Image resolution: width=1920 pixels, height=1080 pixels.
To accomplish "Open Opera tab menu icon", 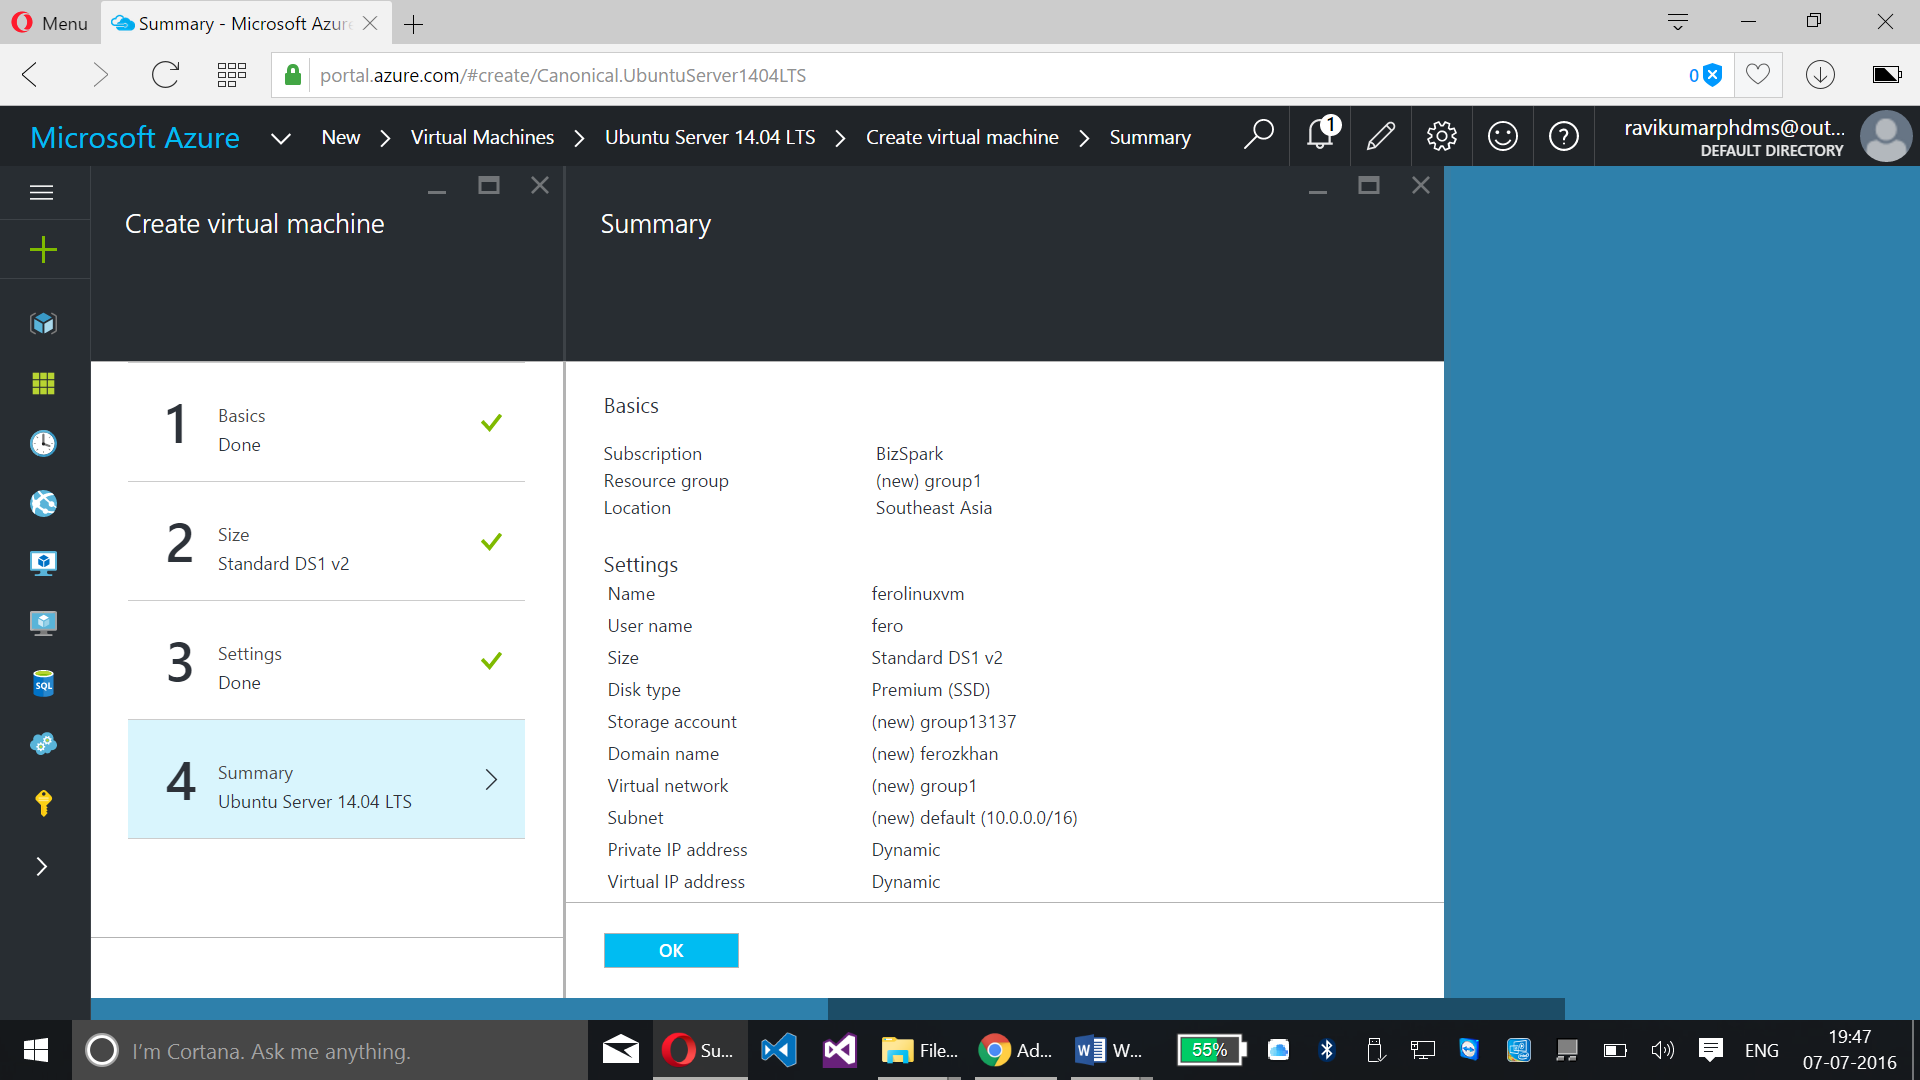I will [1678, 21].
